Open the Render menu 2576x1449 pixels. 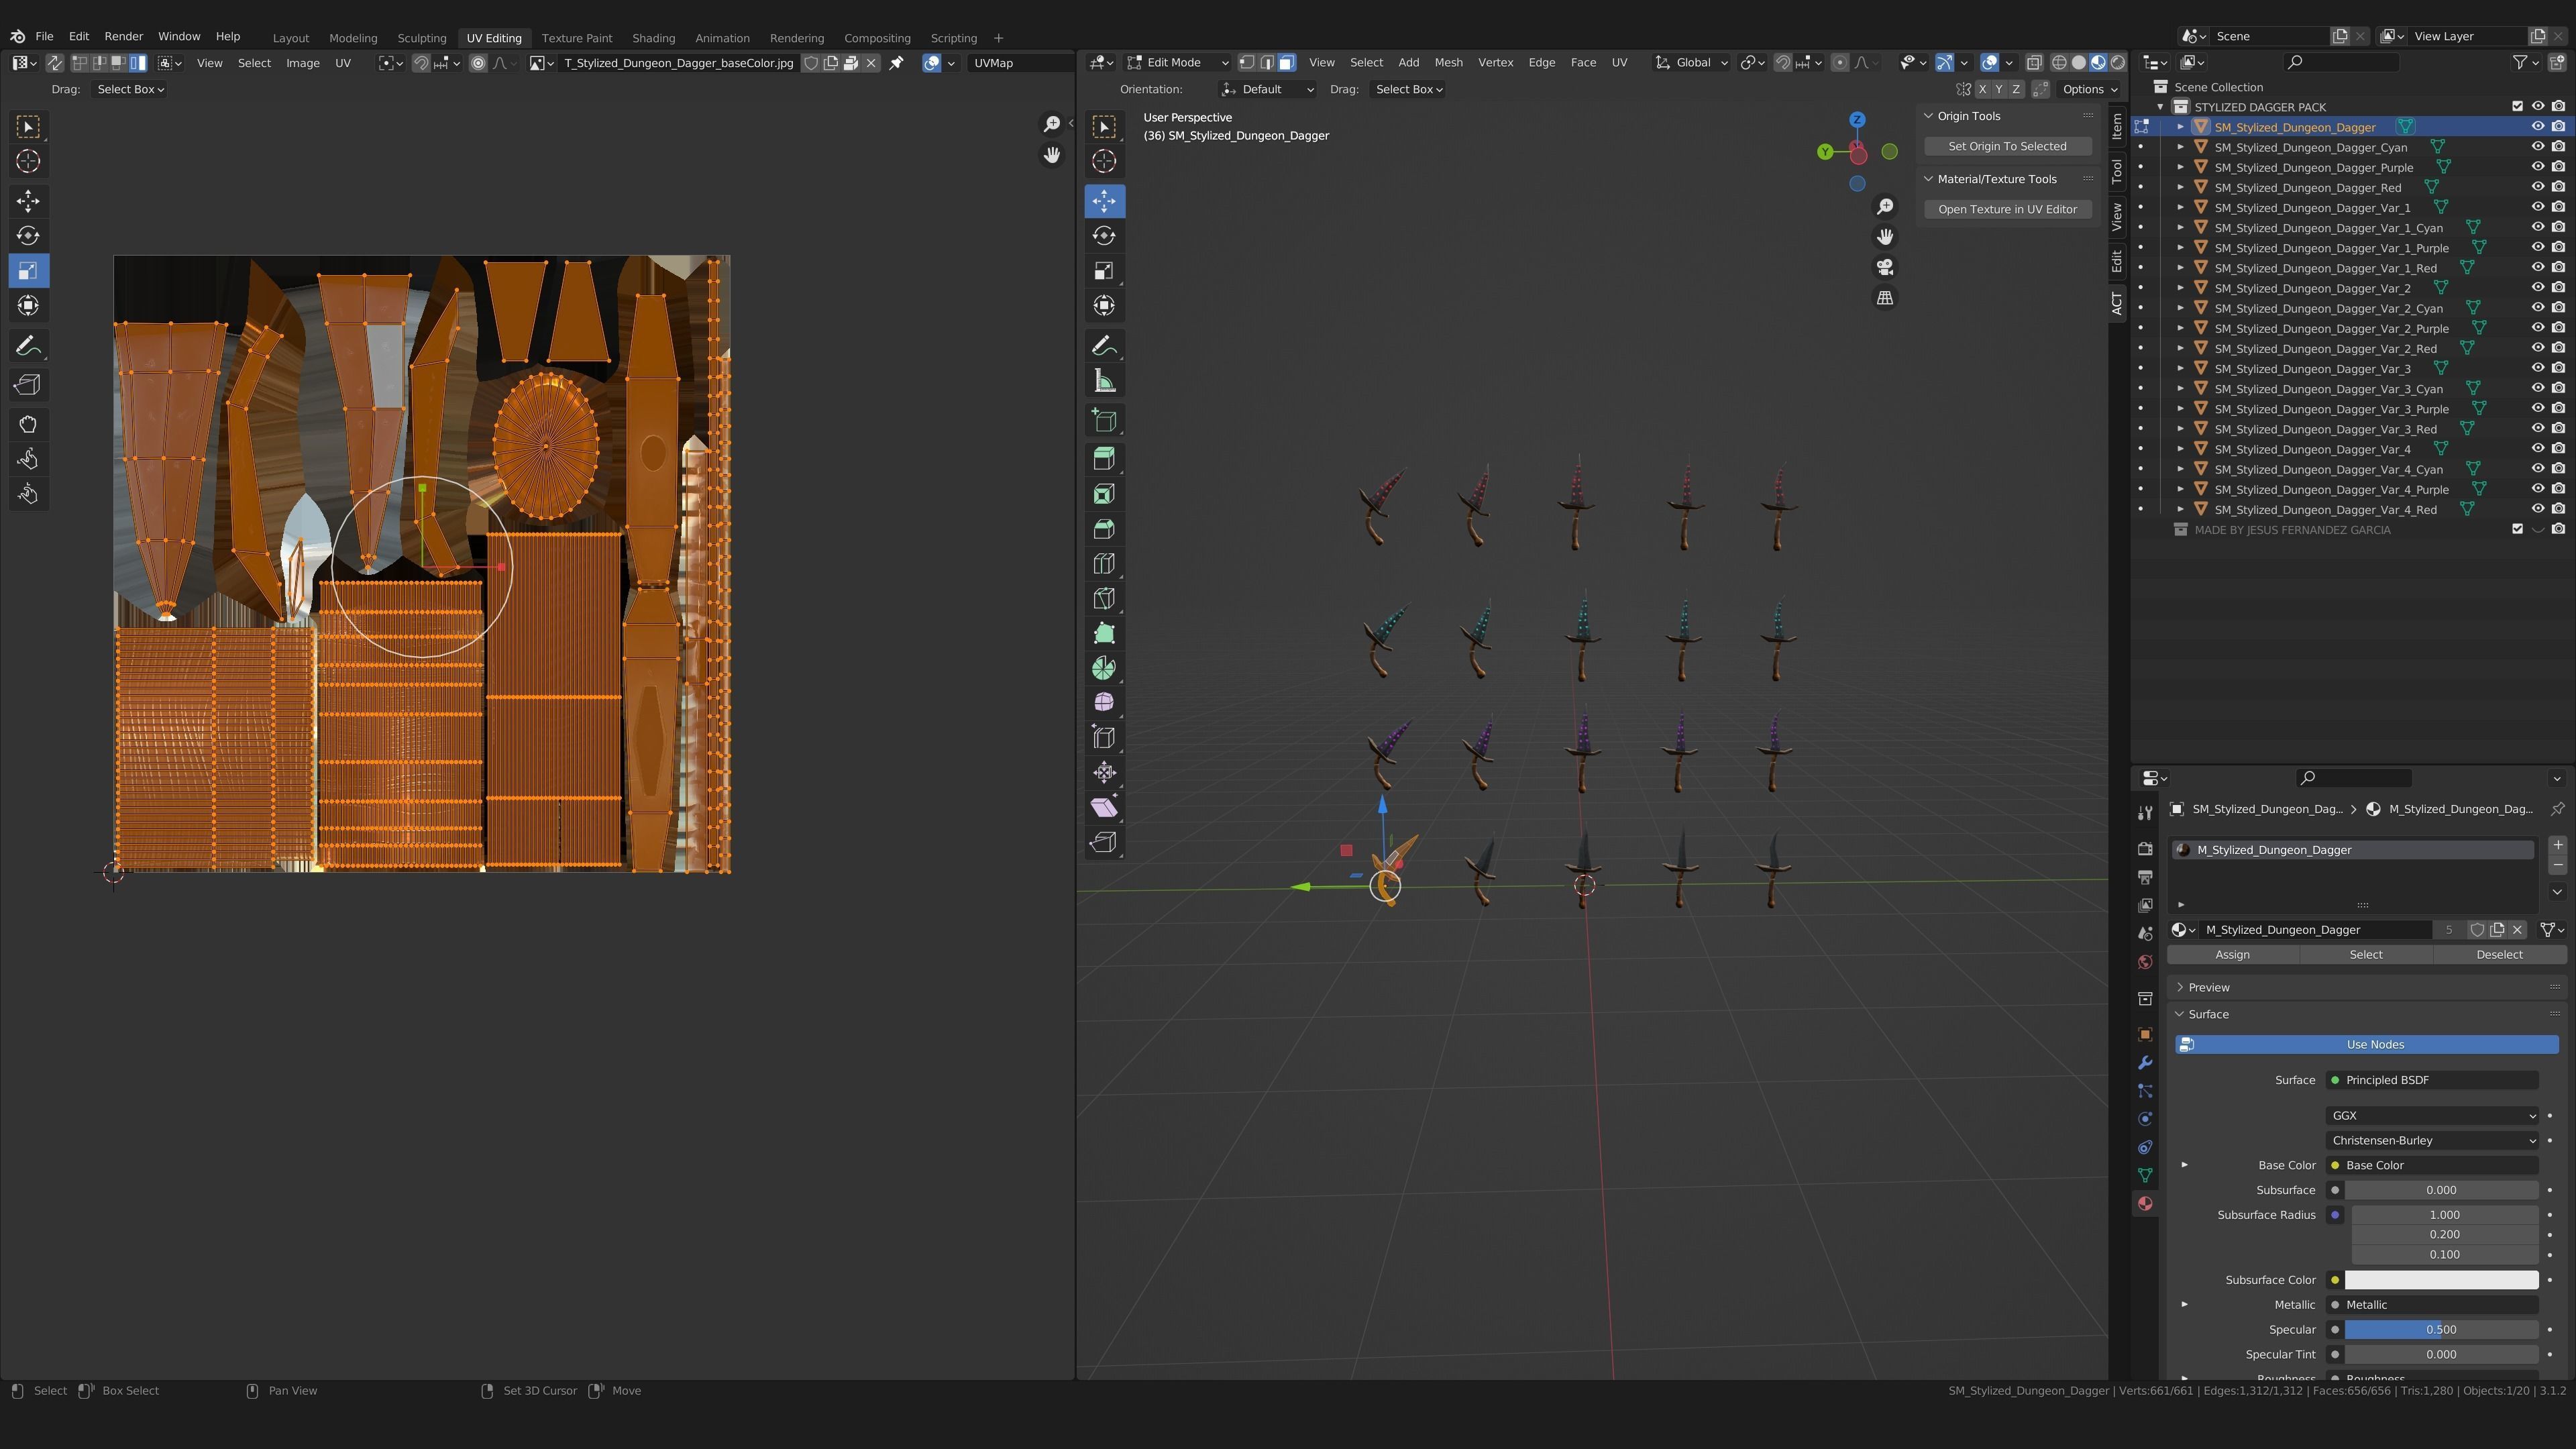pyautogui.click(x=124, y=36)
